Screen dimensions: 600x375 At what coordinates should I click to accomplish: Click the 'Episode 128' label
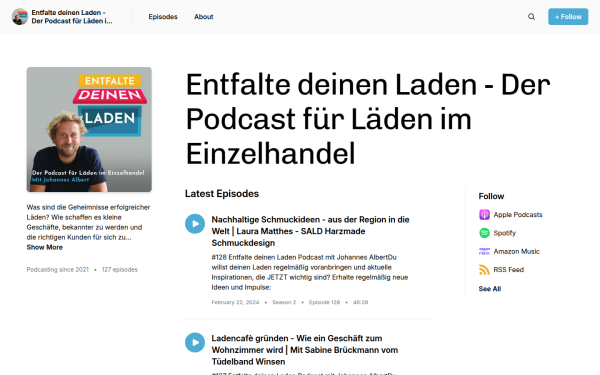[x=324, y=302]
